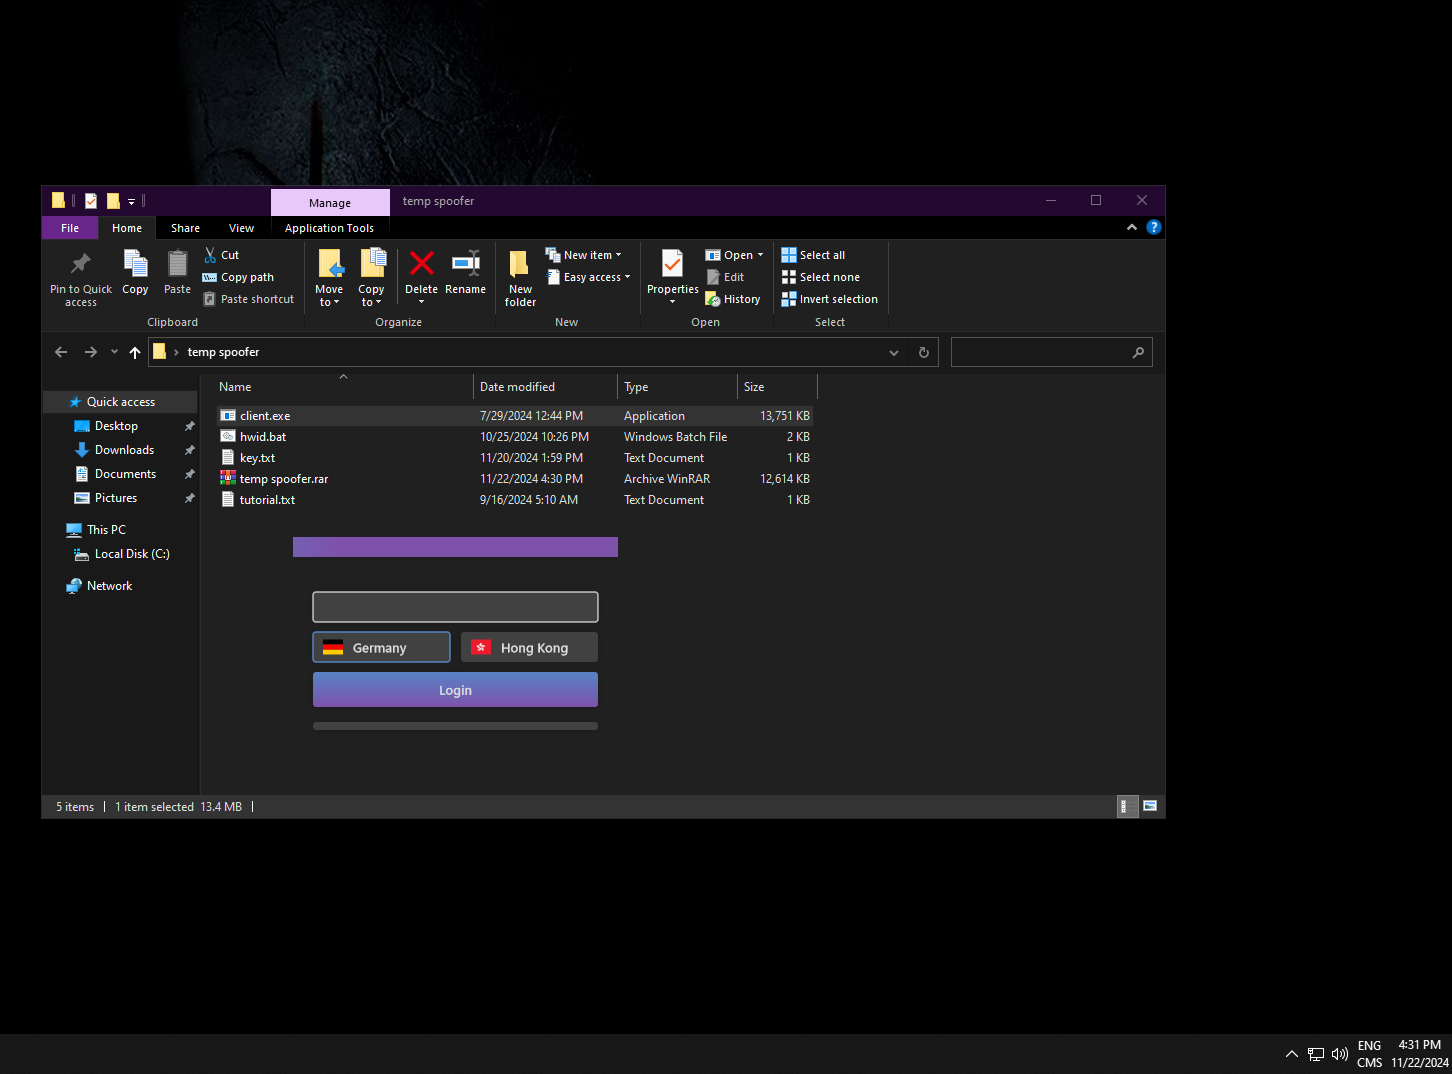Create a New folder
Screen dimensions: 1452x1074
click(520, 278)
